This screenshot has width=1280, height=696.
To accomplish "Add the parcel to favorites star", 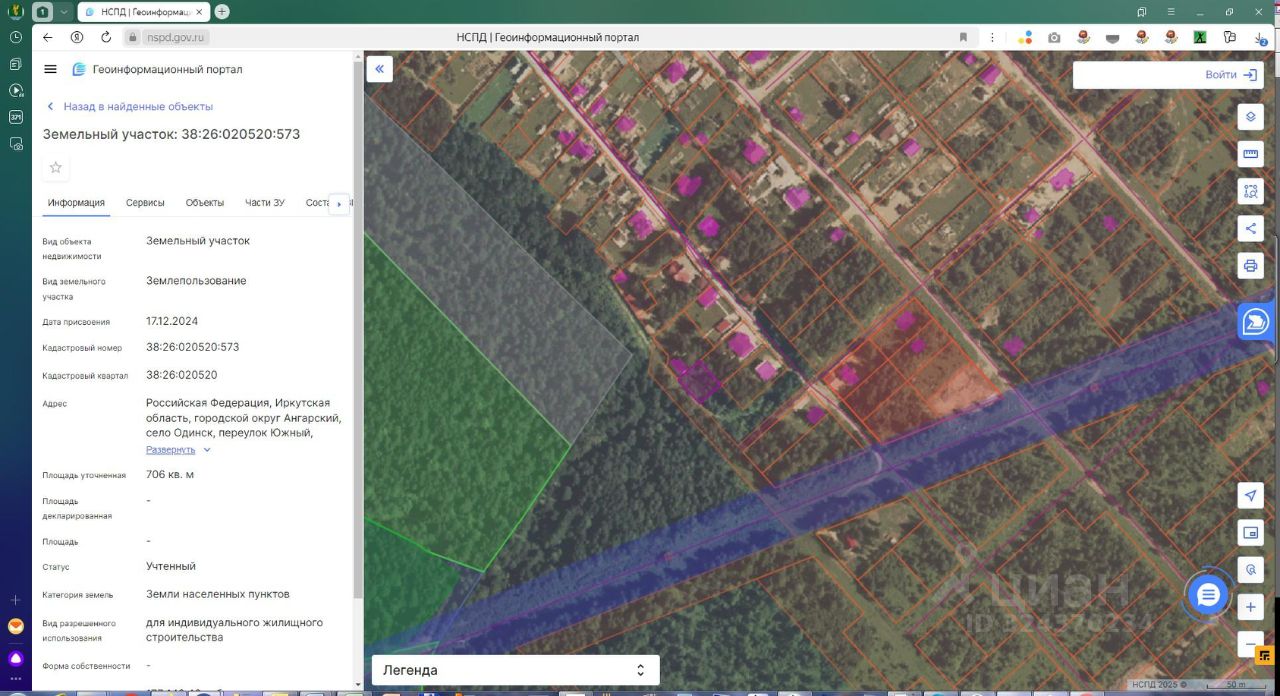I will pos(56,167).
